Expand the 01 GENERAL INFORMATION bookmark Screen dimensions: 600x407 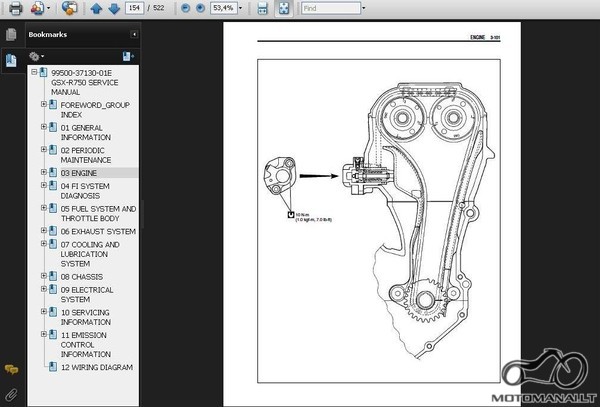point(44,127)
